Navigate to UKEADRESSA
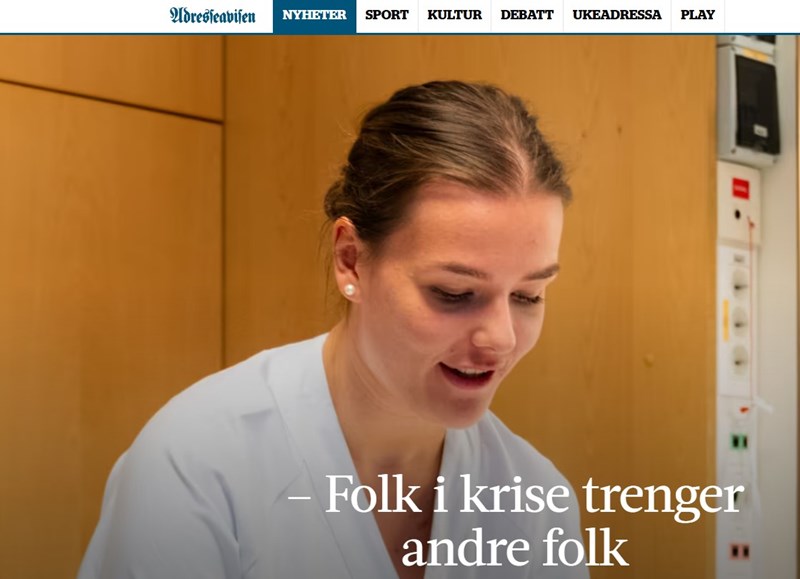Image resolution: width=800 pixels, height=579 pixels. (616, 15)
